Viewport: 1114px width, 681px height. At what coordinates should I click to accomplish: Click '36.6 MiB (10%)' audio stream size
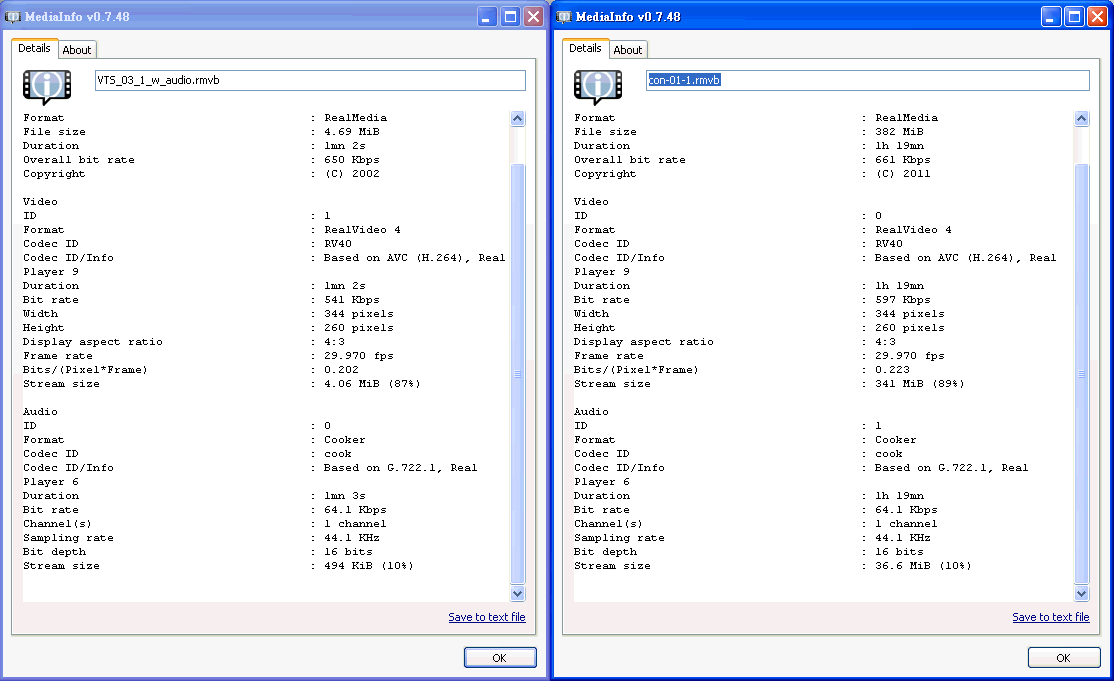coord(924,566)
